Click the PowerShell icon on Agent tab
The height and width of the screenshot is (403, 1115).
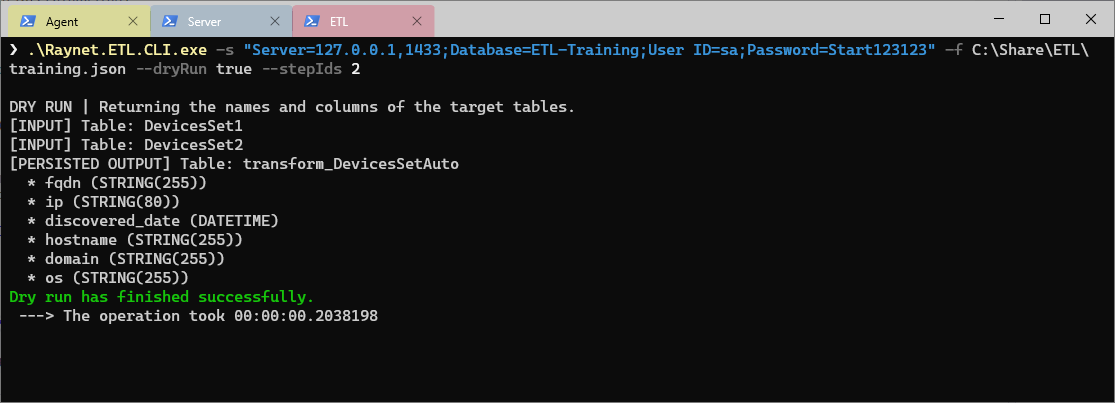(x=28, y=21)
